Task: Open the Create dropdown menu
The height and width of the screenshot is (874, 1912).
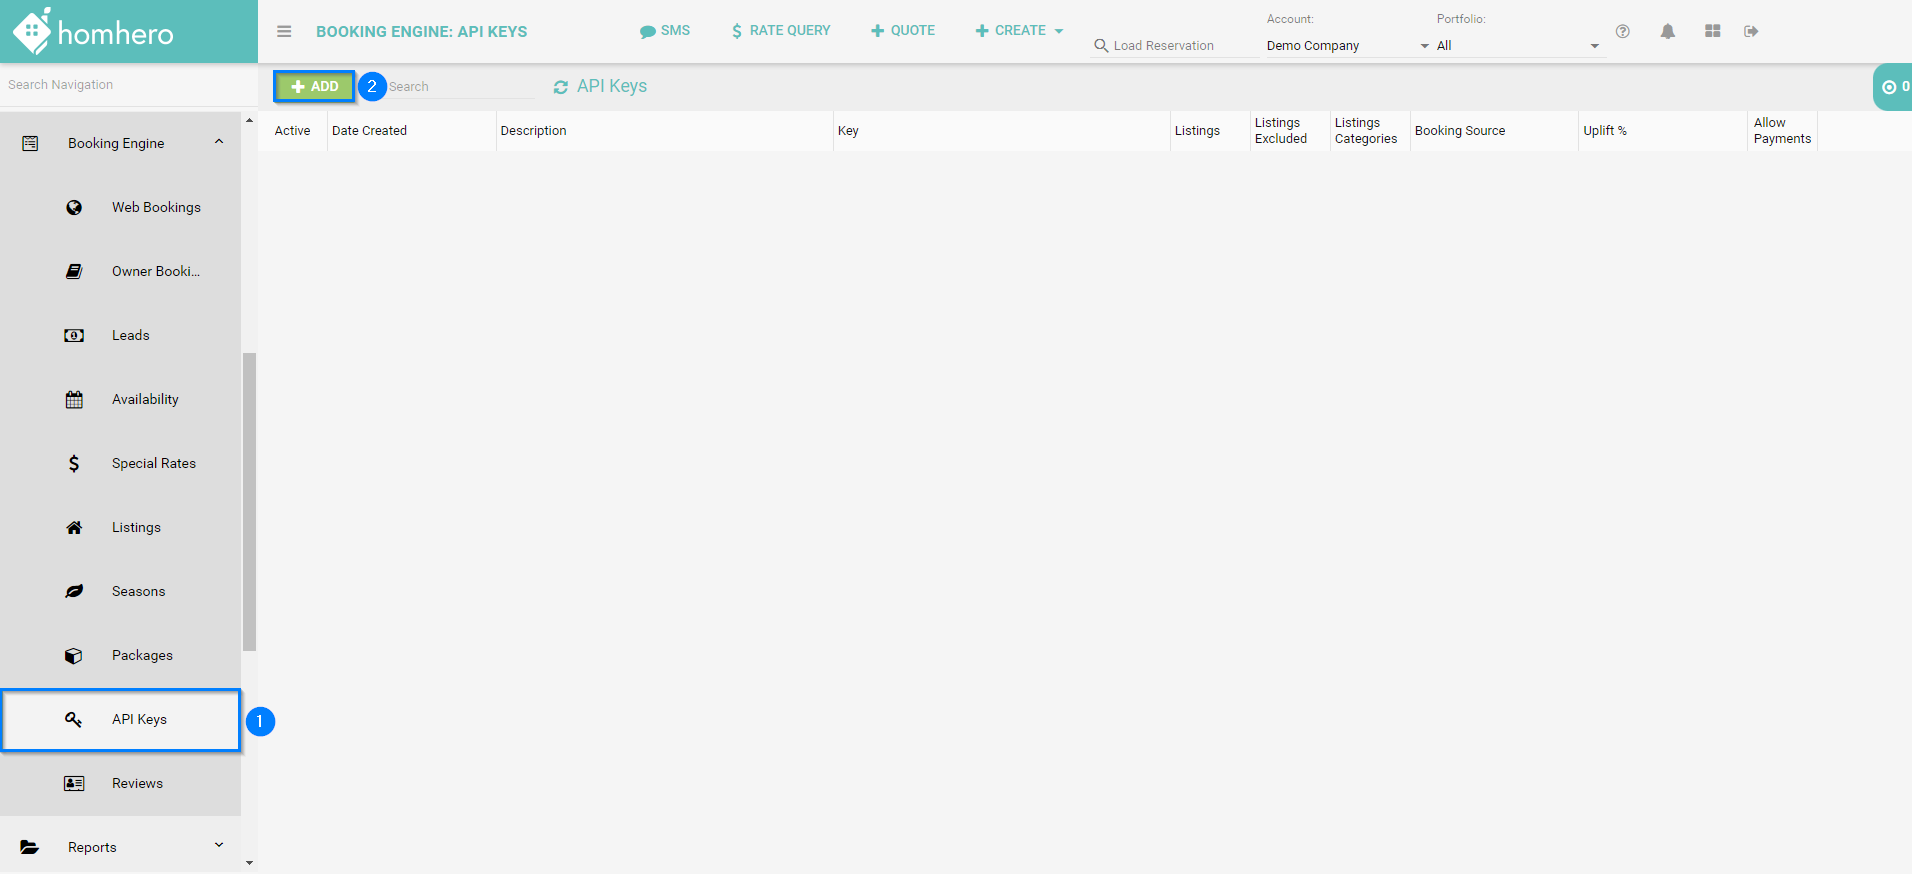Action: (1019, 31)
